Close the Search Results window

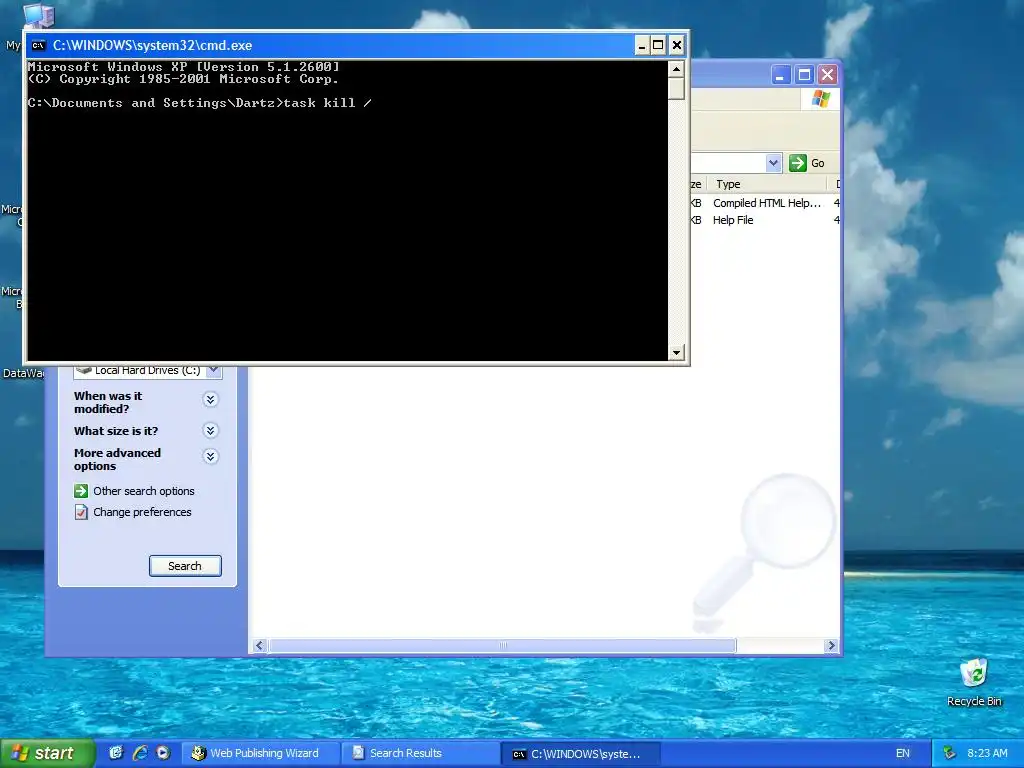pyautogui.click(x=827, y=75)
